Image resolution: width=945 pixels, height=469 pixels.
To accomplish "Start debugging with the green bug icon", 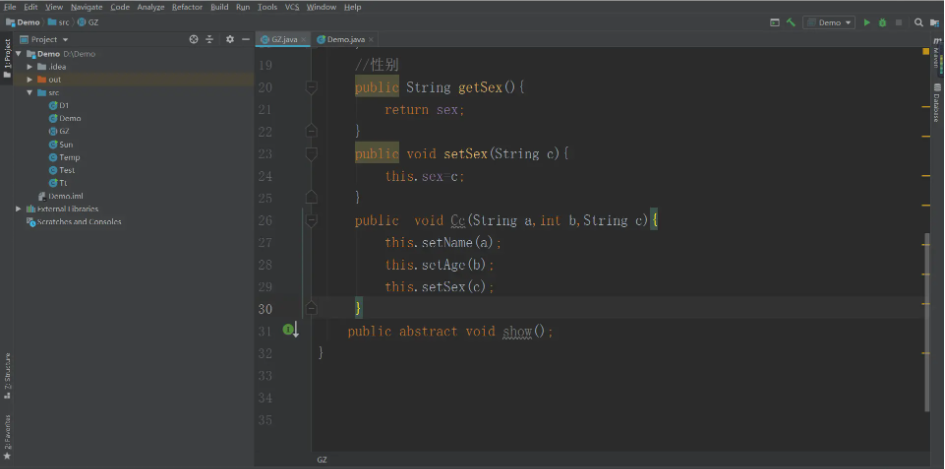I will pyautogui.click(x=882, y=22).
